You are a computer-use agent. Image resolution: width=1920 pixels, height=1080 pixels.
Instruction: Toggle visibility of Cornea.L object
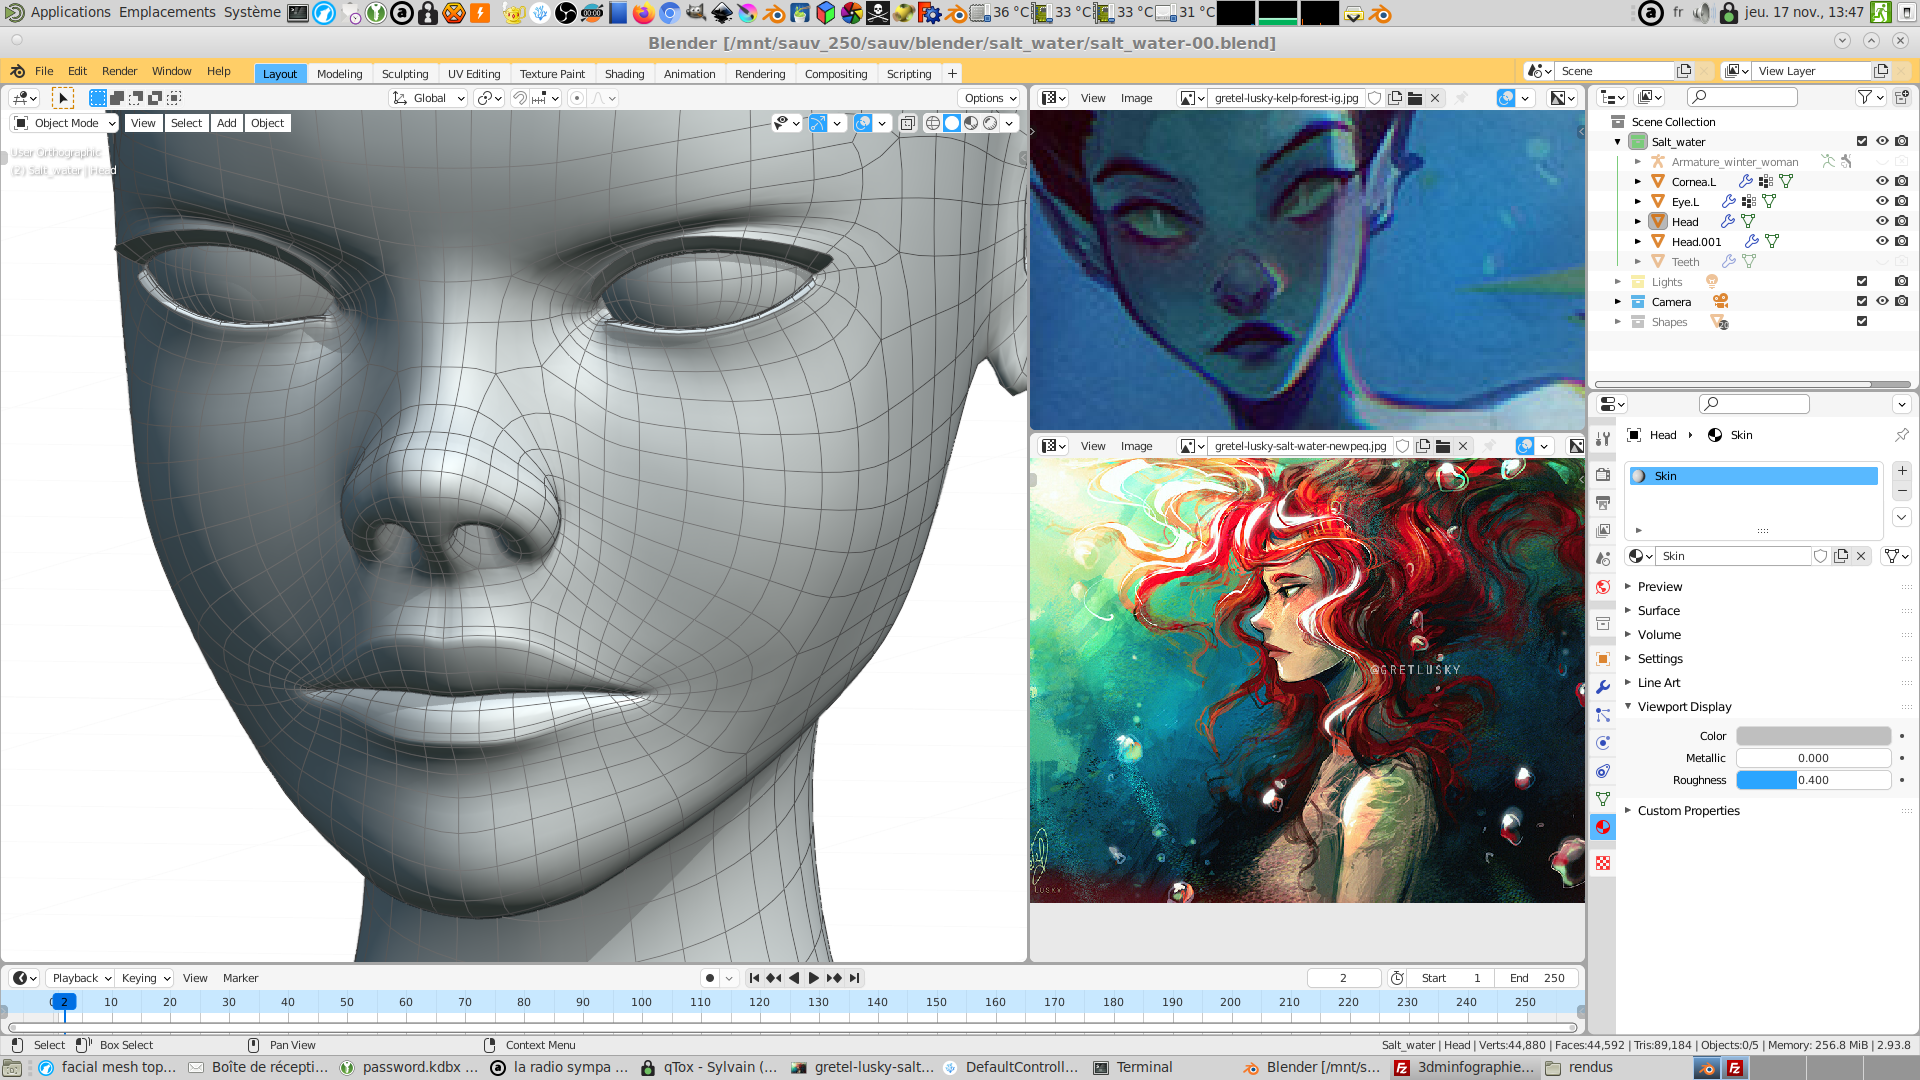pos(1882,181)
